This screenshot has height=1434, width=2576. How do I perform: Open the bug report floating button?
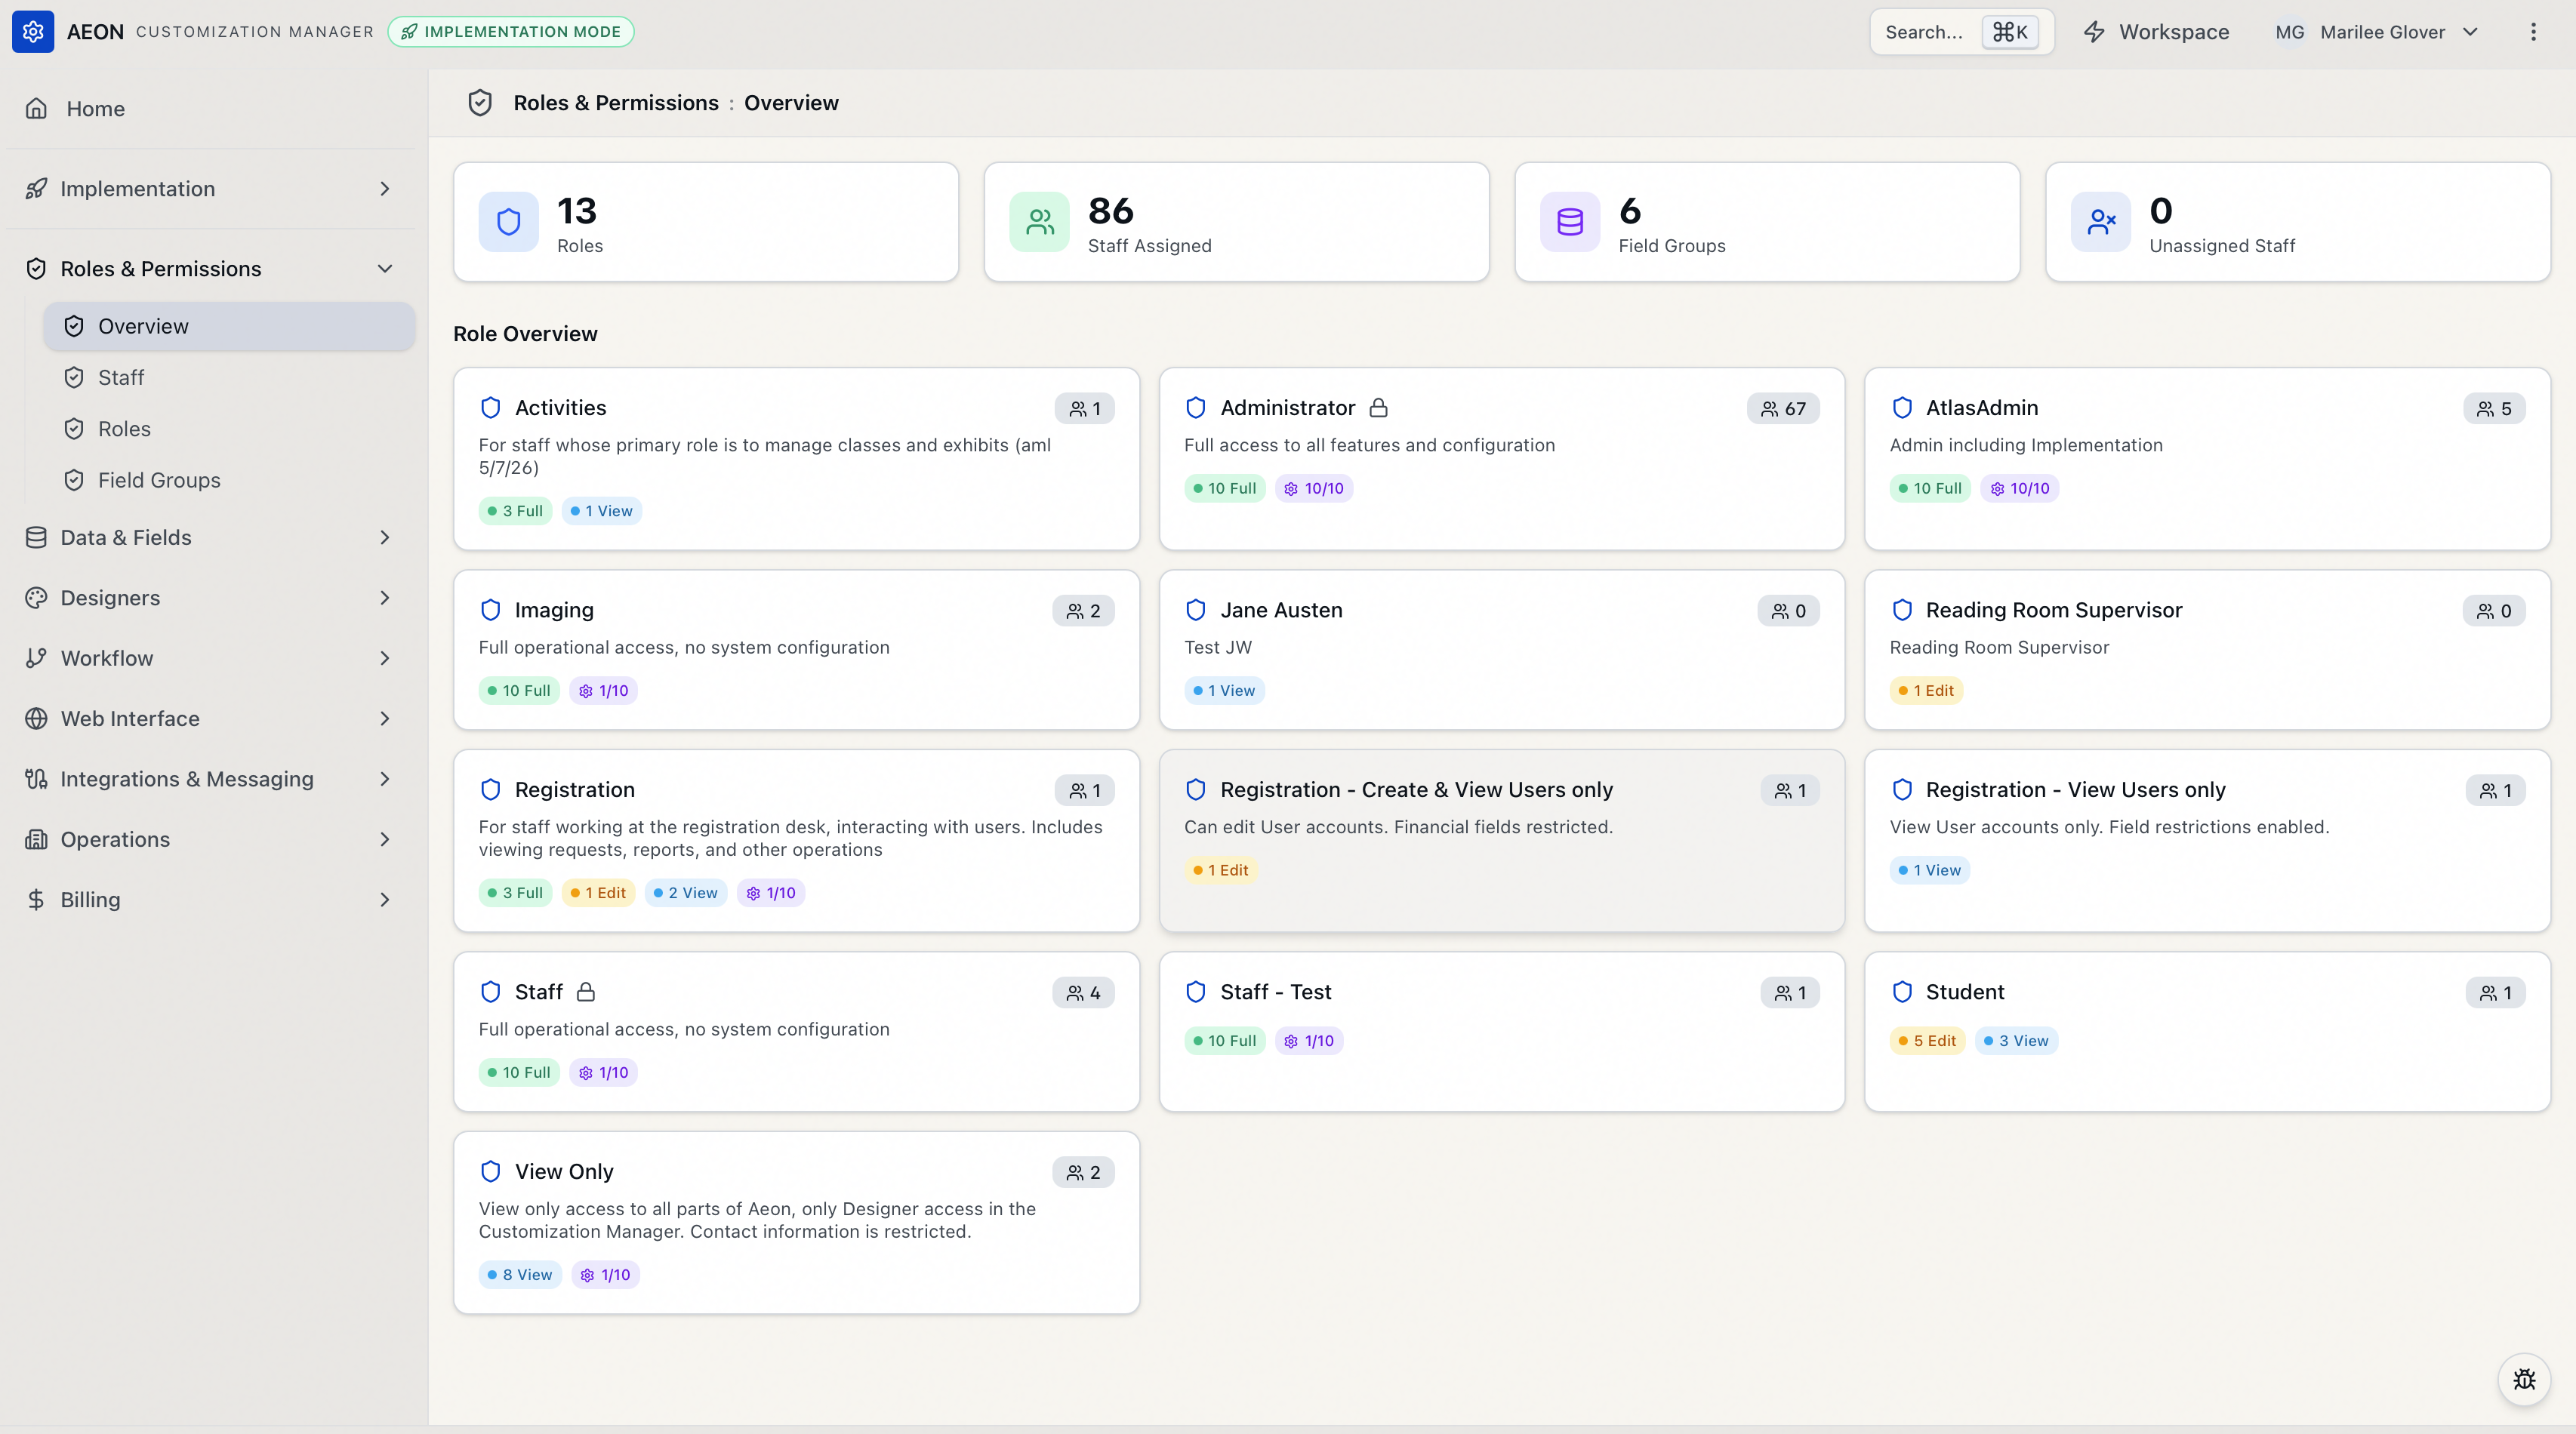tap(2524, 1380)
